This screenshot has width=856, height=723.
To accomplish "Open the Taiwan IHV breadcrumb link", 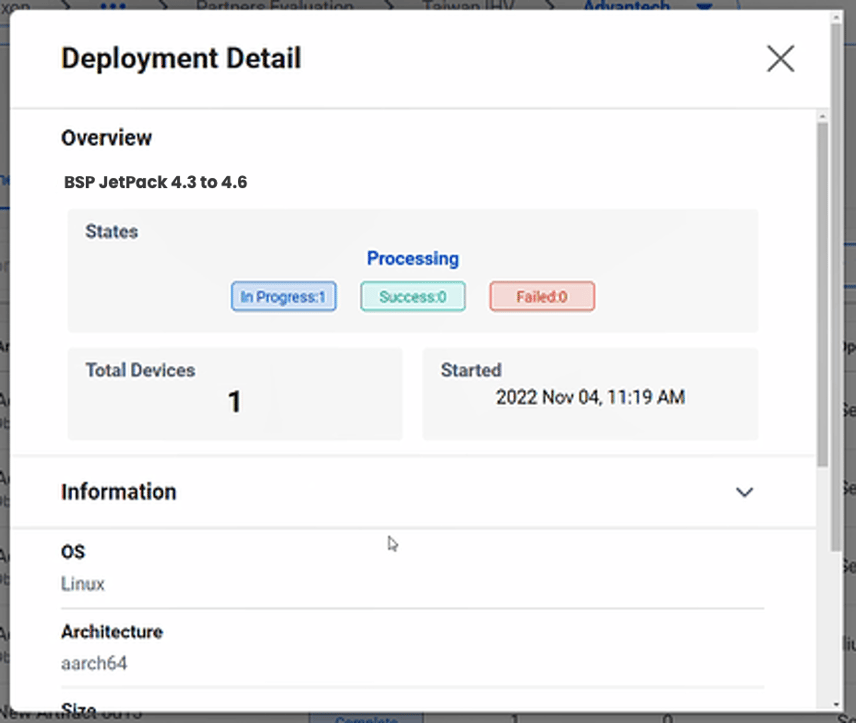I will pos(462,5).
